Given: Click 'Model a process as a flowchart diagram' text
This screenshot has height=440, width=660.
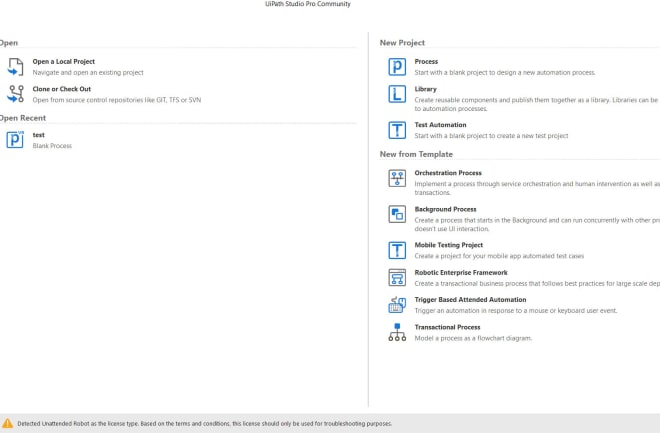Looking at the screenshot, I should [473, 338].
